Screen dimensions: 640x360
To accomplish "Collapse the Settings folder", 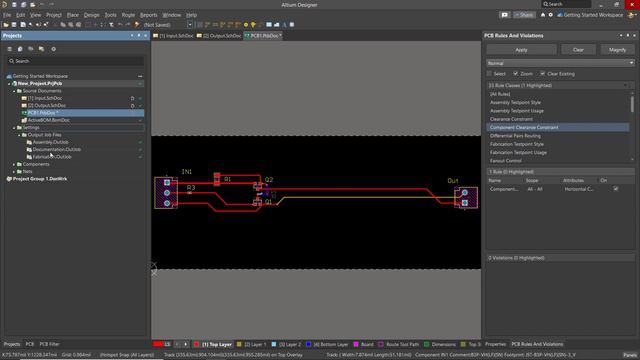I will (x=14, y=127).
